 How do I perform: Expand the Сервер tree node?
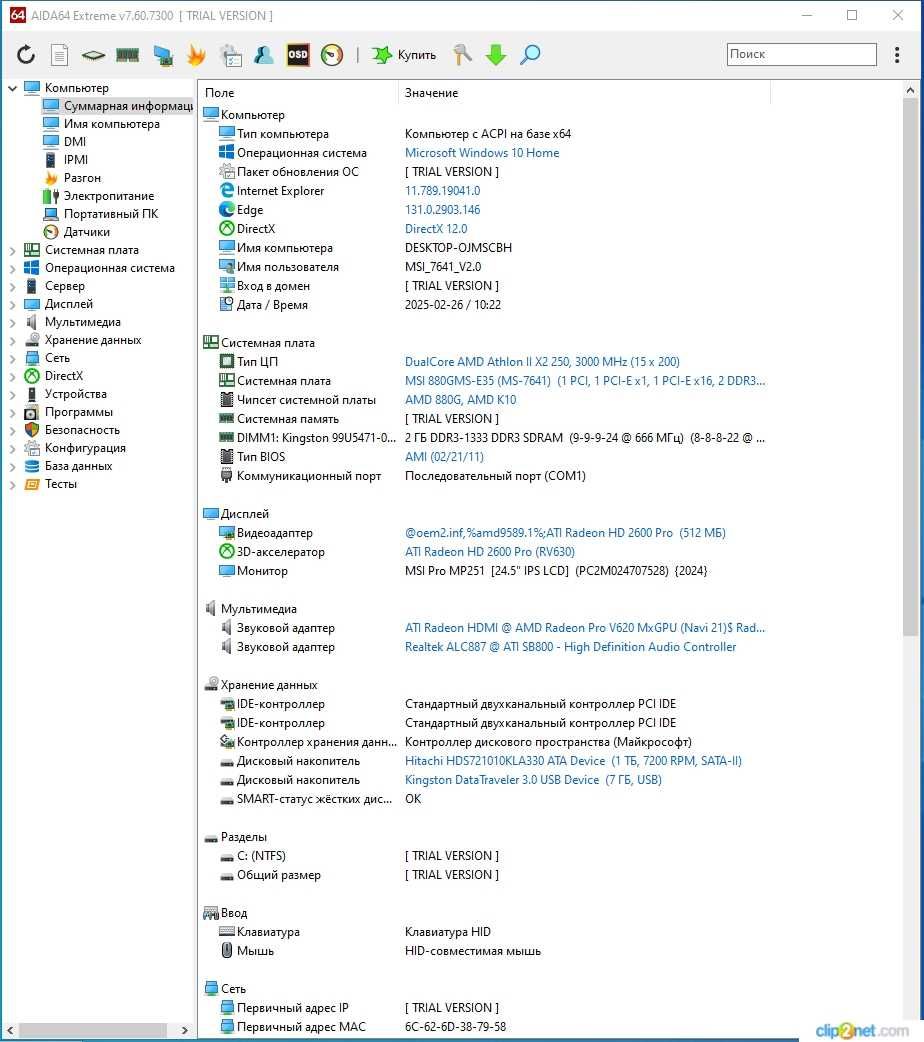tap(13, 286)
